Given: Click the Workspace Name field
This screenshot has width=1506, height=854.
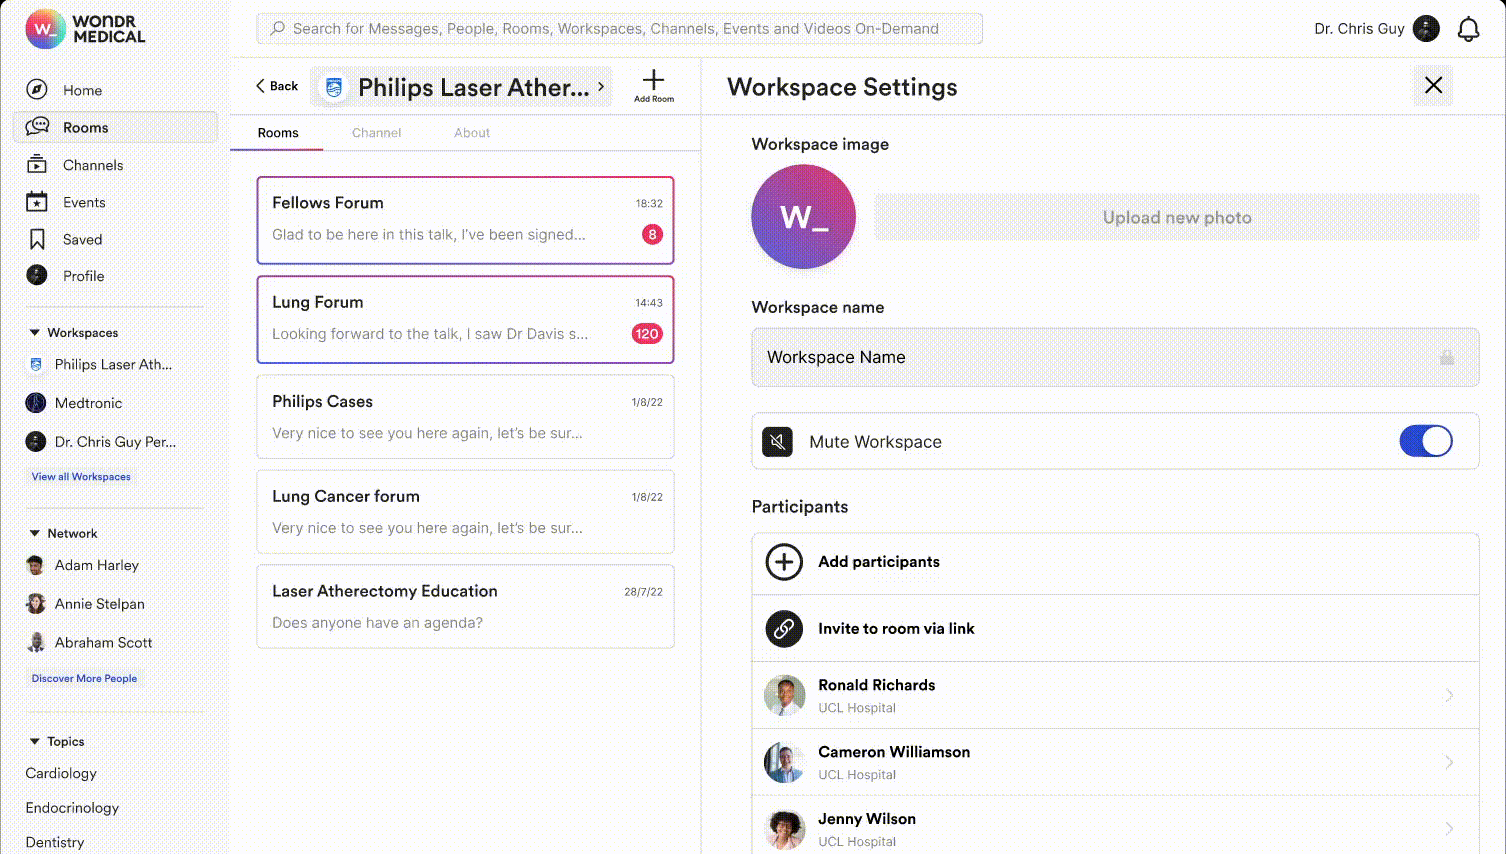Looking at the screenshot, I should pos(1100,358).
